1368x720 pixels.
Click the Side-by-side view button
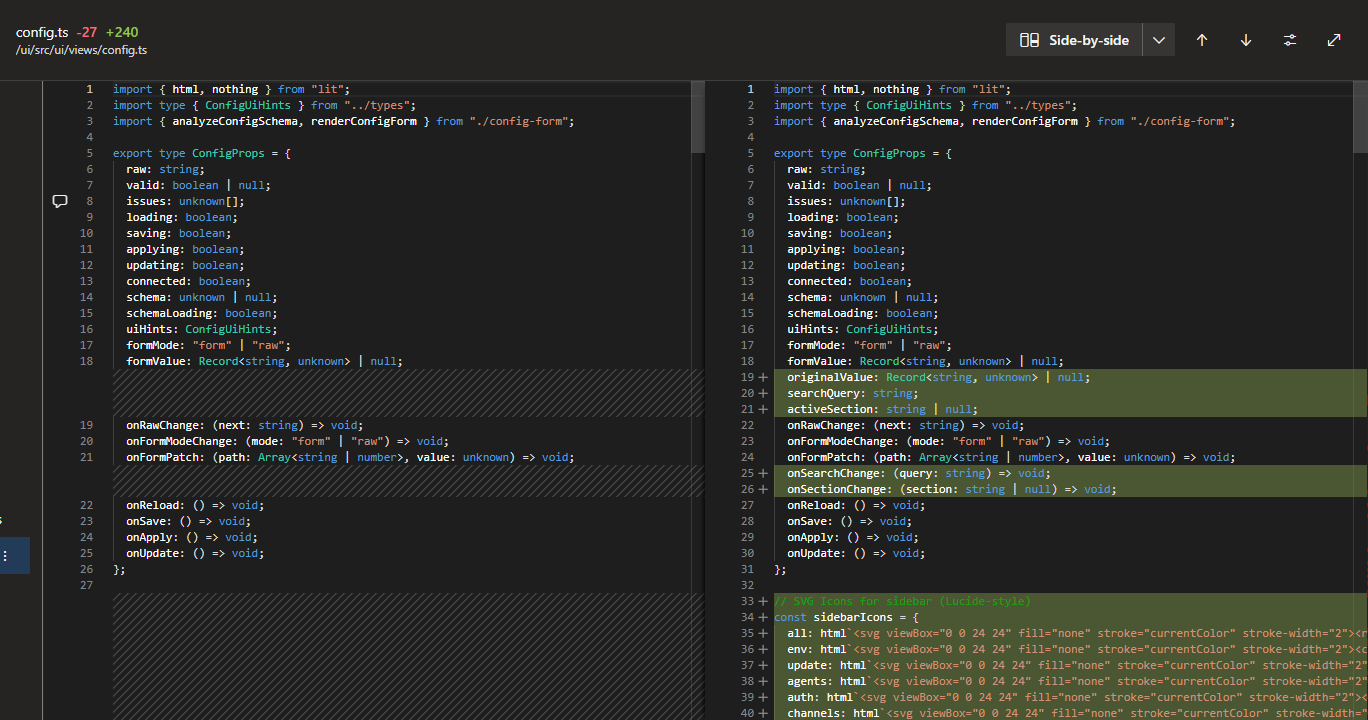point(1074,40)
